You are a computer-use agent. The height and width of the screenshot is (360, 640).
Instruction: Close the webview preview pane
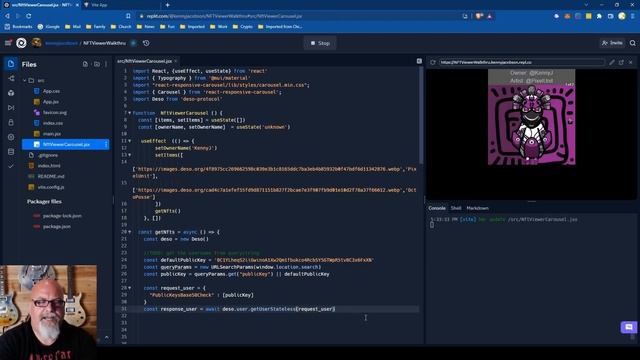click(631, 62)
